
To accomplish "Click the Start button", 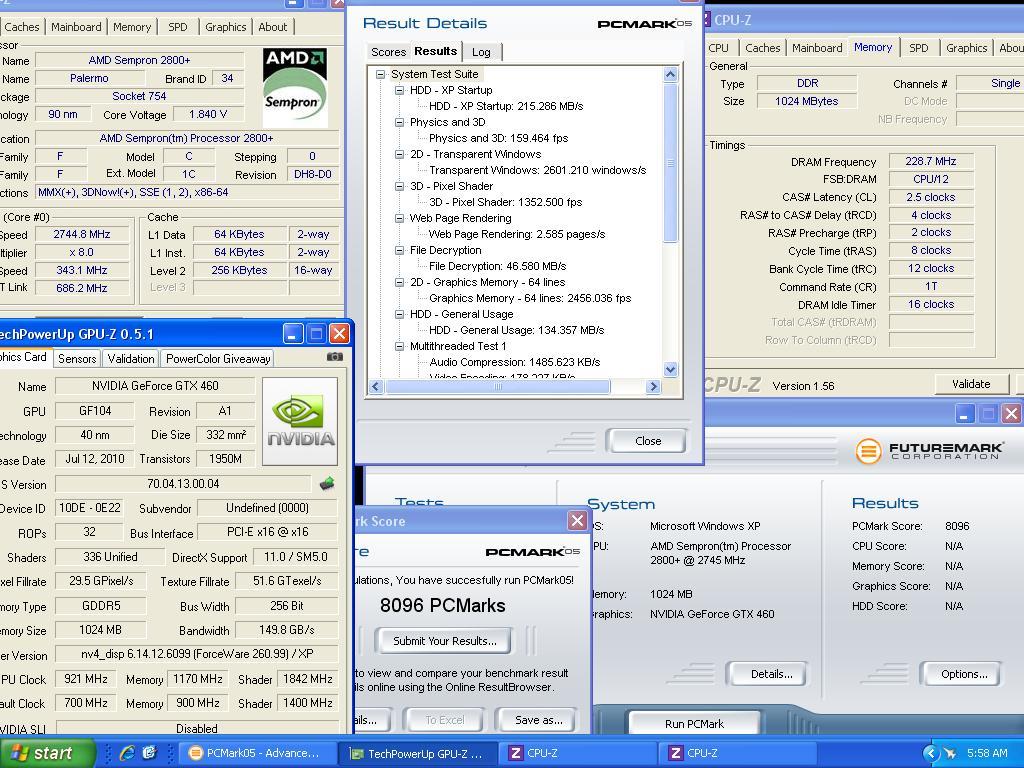I will (46, 753).
